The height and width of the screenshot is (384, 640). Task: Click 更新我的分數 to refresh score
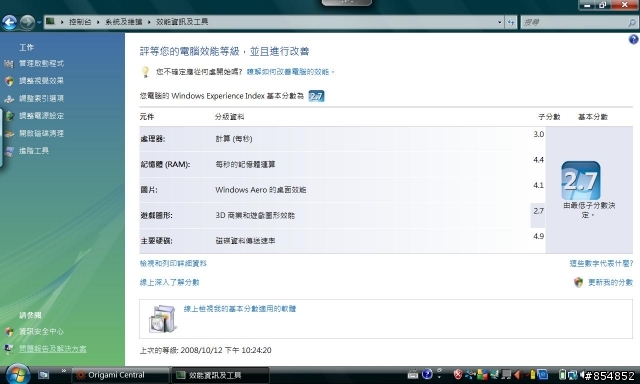[610, 282]
